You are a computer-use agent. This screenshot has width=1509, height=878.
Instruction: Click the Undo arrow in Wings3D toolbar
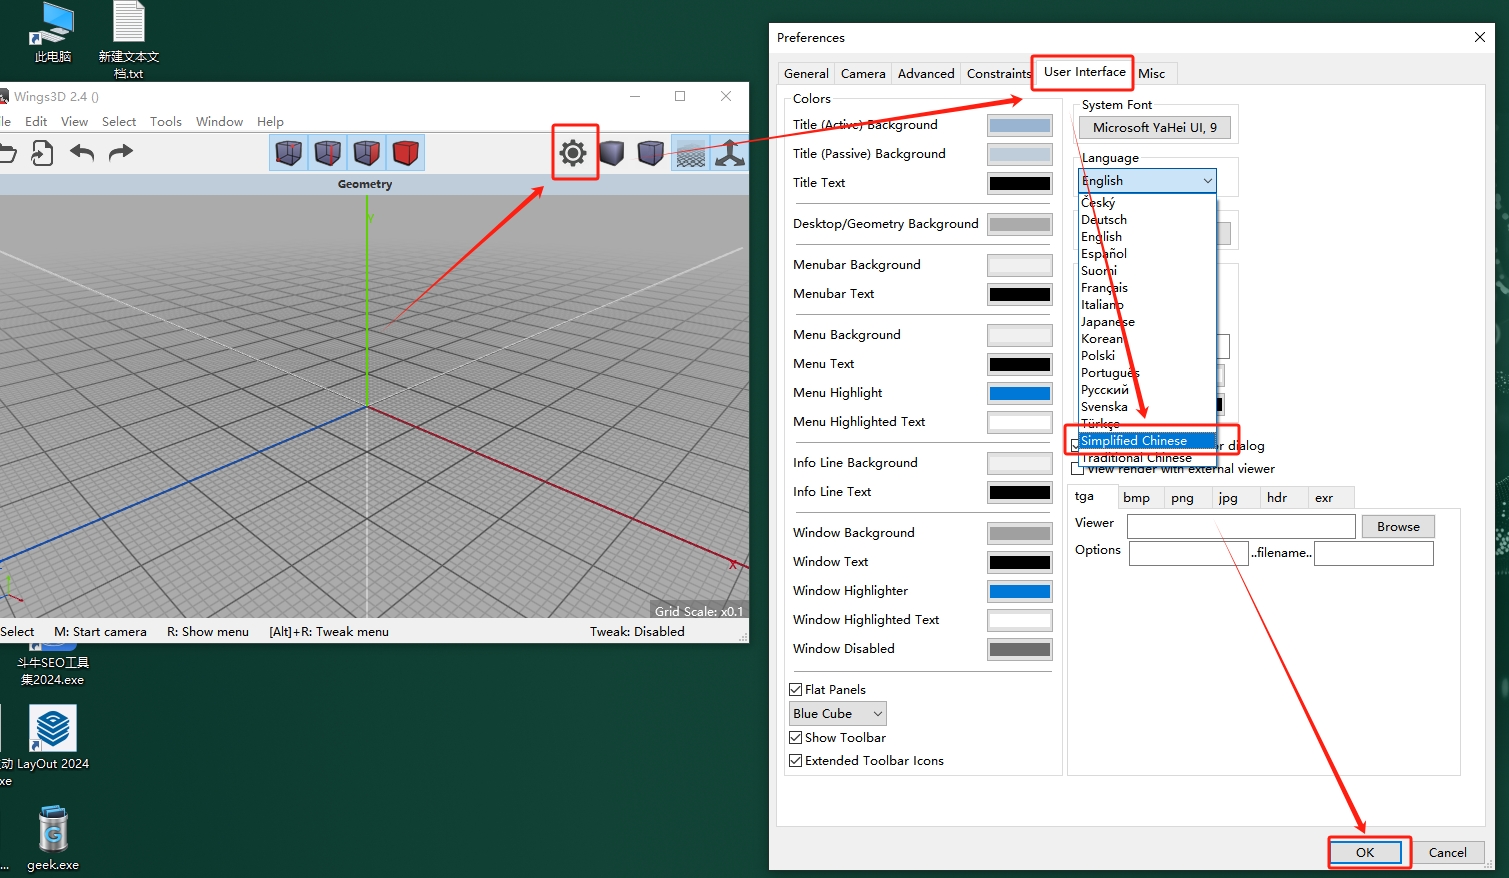pyautogui.click(x=82, y=153)
